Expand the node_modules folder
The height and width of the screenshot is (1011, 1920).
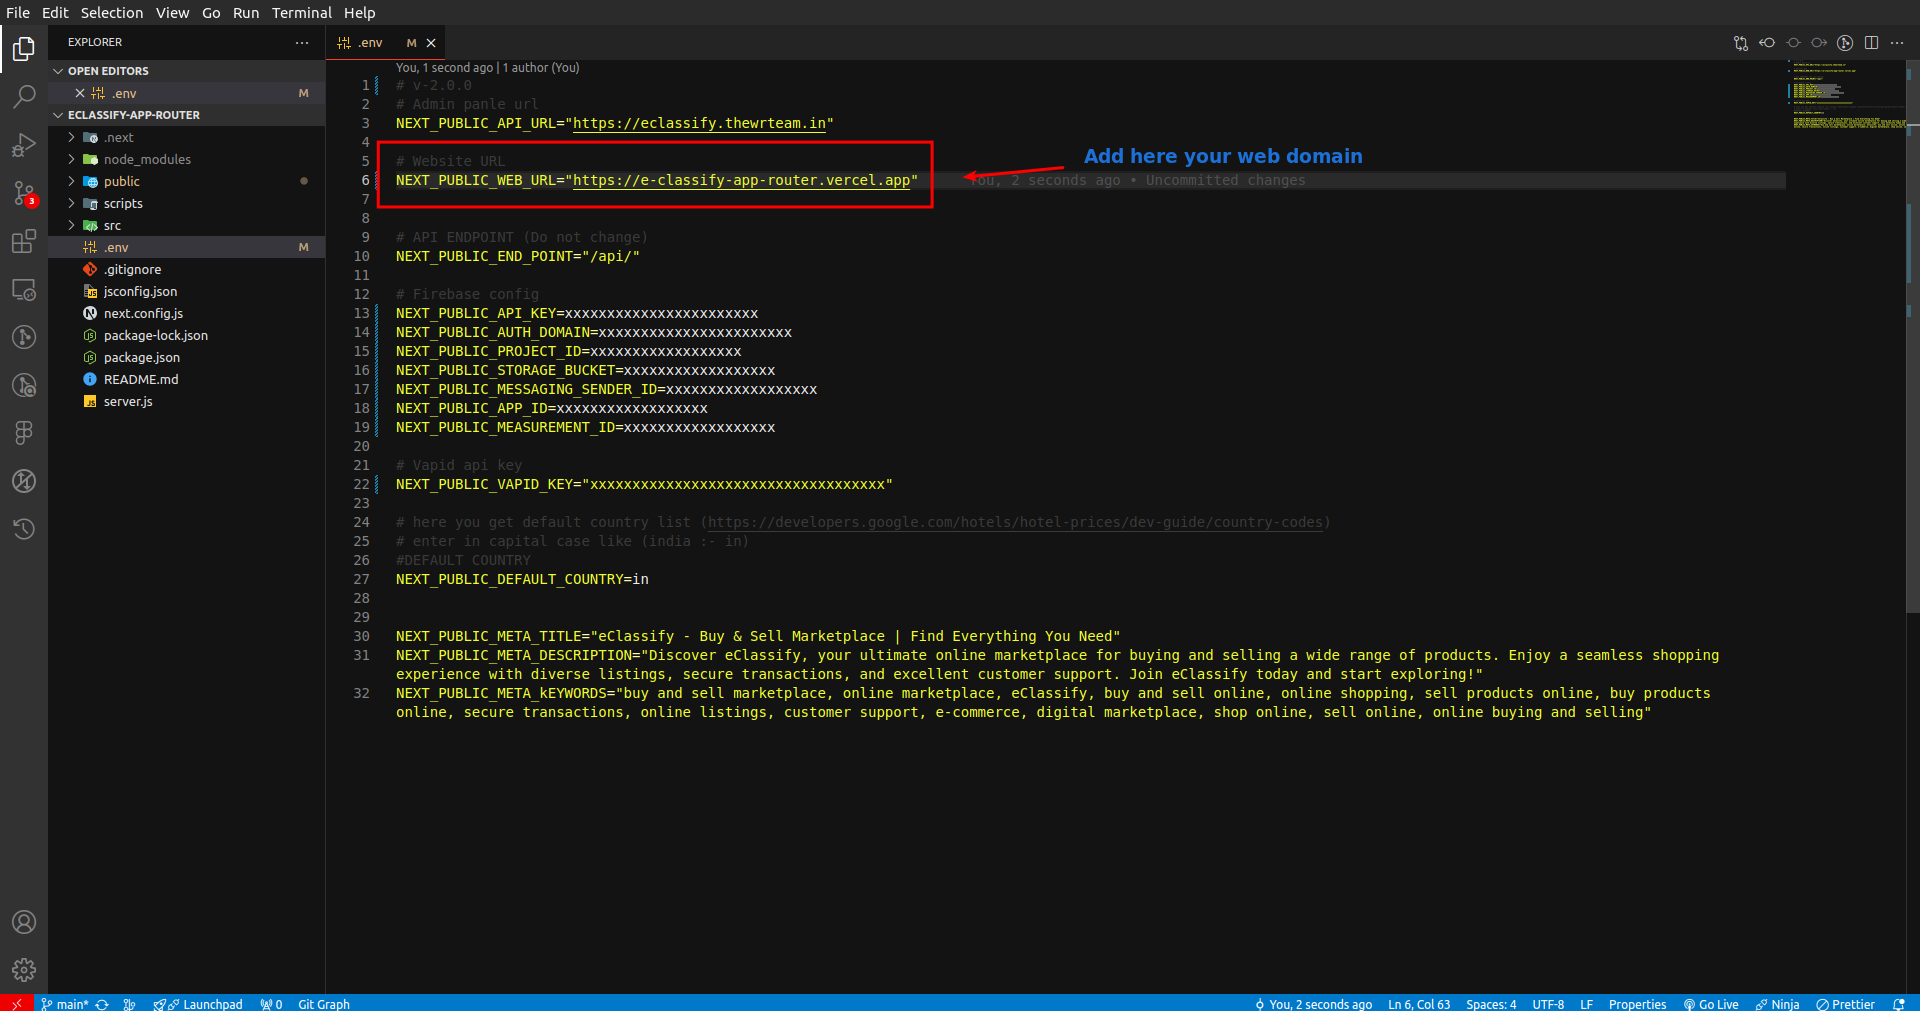[x=147, y=159]
